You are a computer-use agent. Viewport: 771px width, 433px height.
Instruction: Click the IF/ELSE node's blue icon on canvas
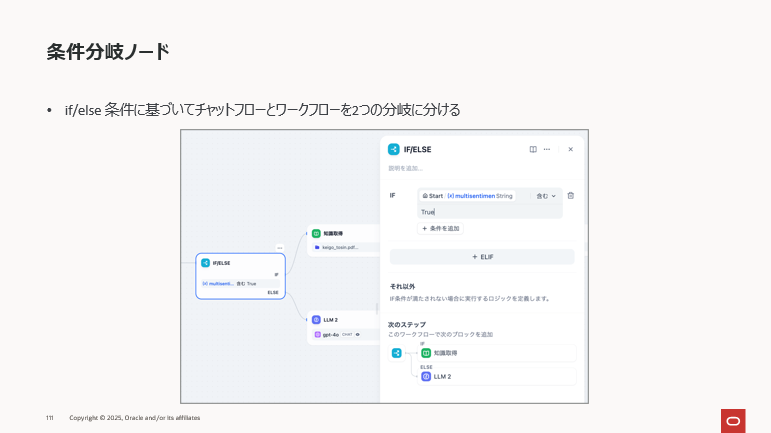point(206,263)
